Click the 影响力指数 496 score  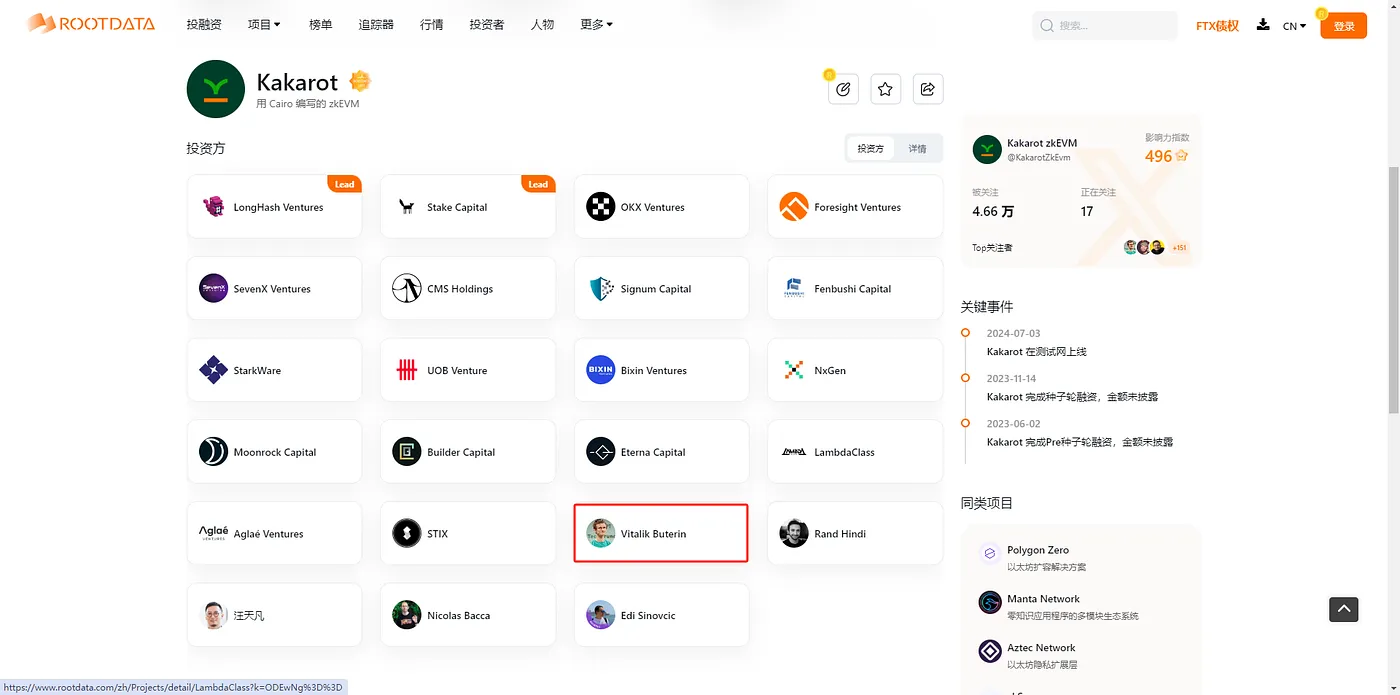[x=1166, y=156]
